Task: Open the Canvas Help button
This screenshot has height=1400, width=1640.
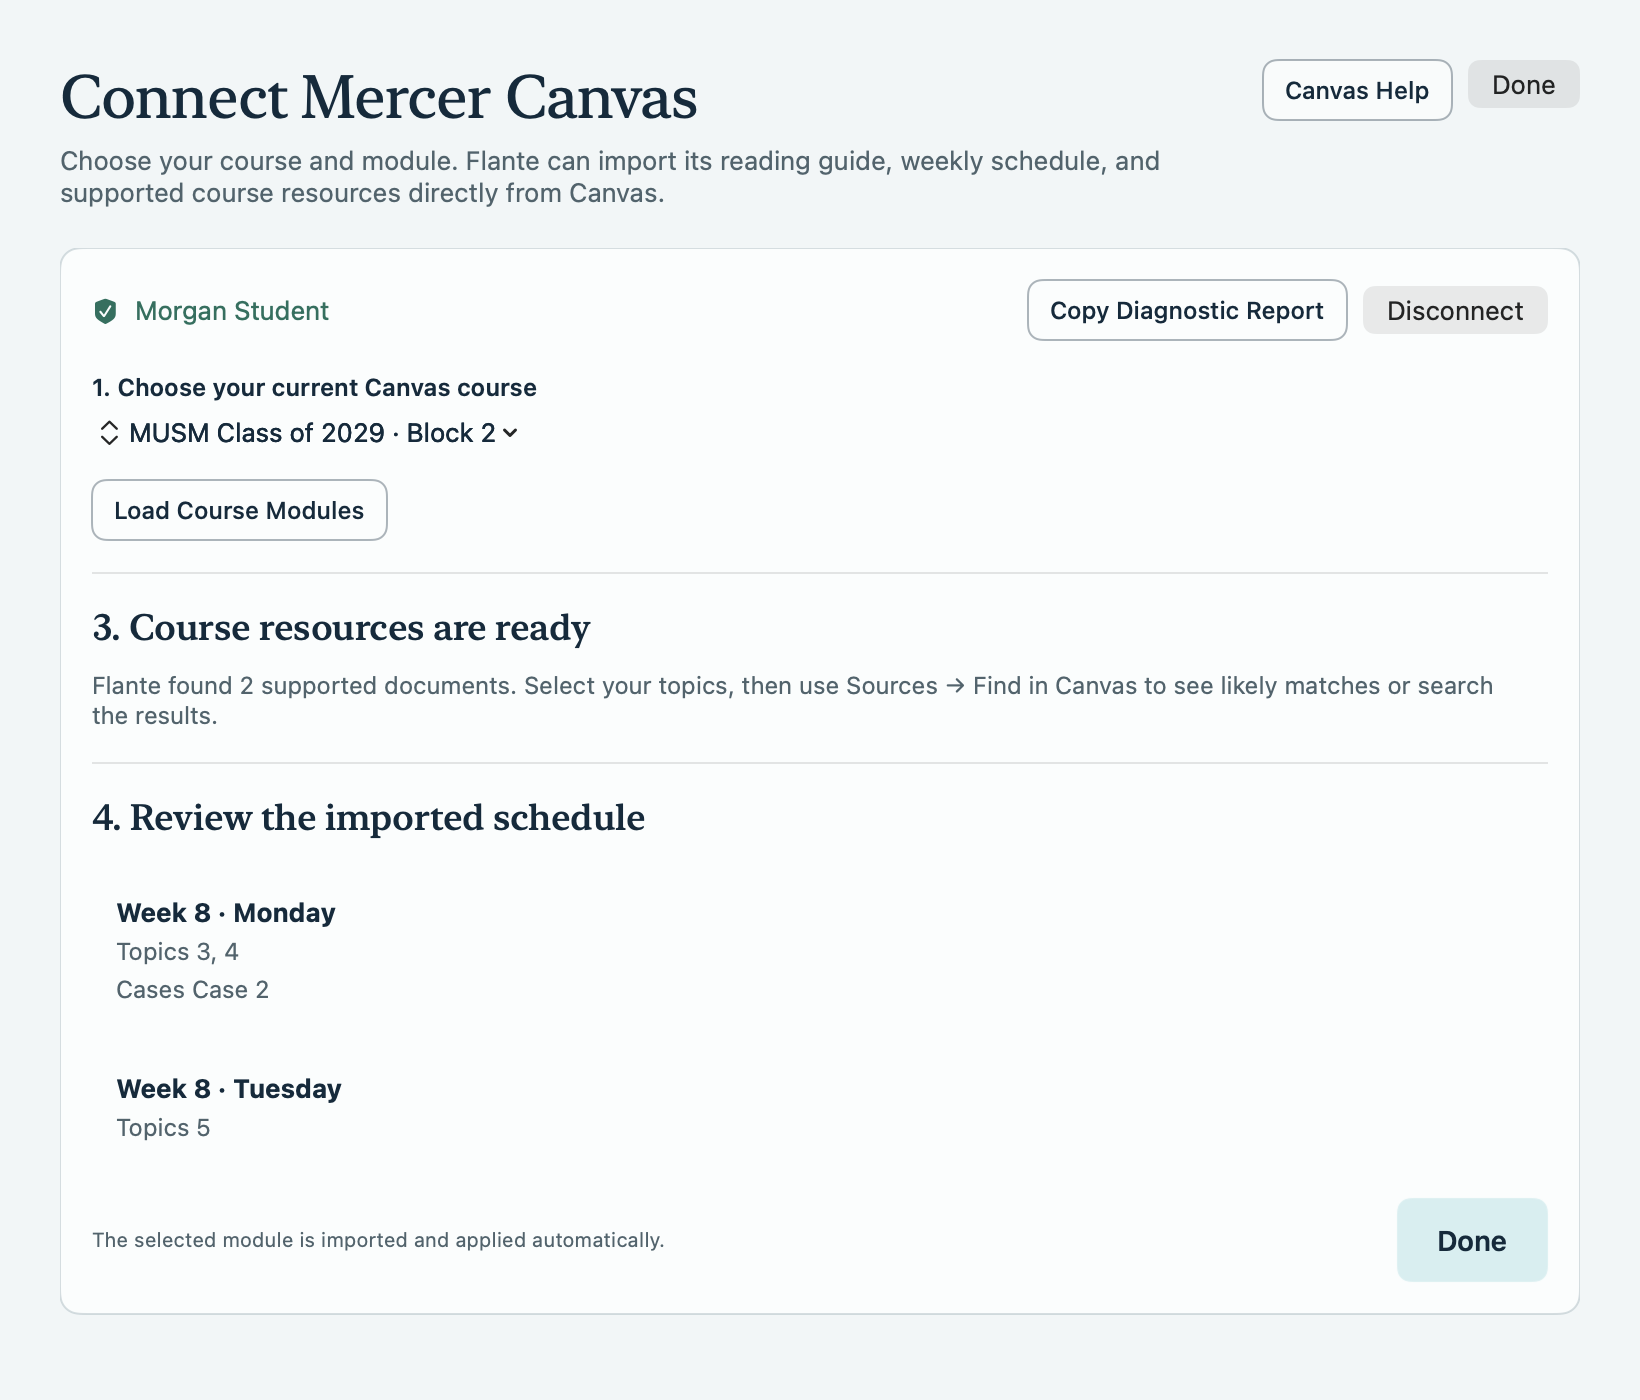Action: tap(1357, 90)
